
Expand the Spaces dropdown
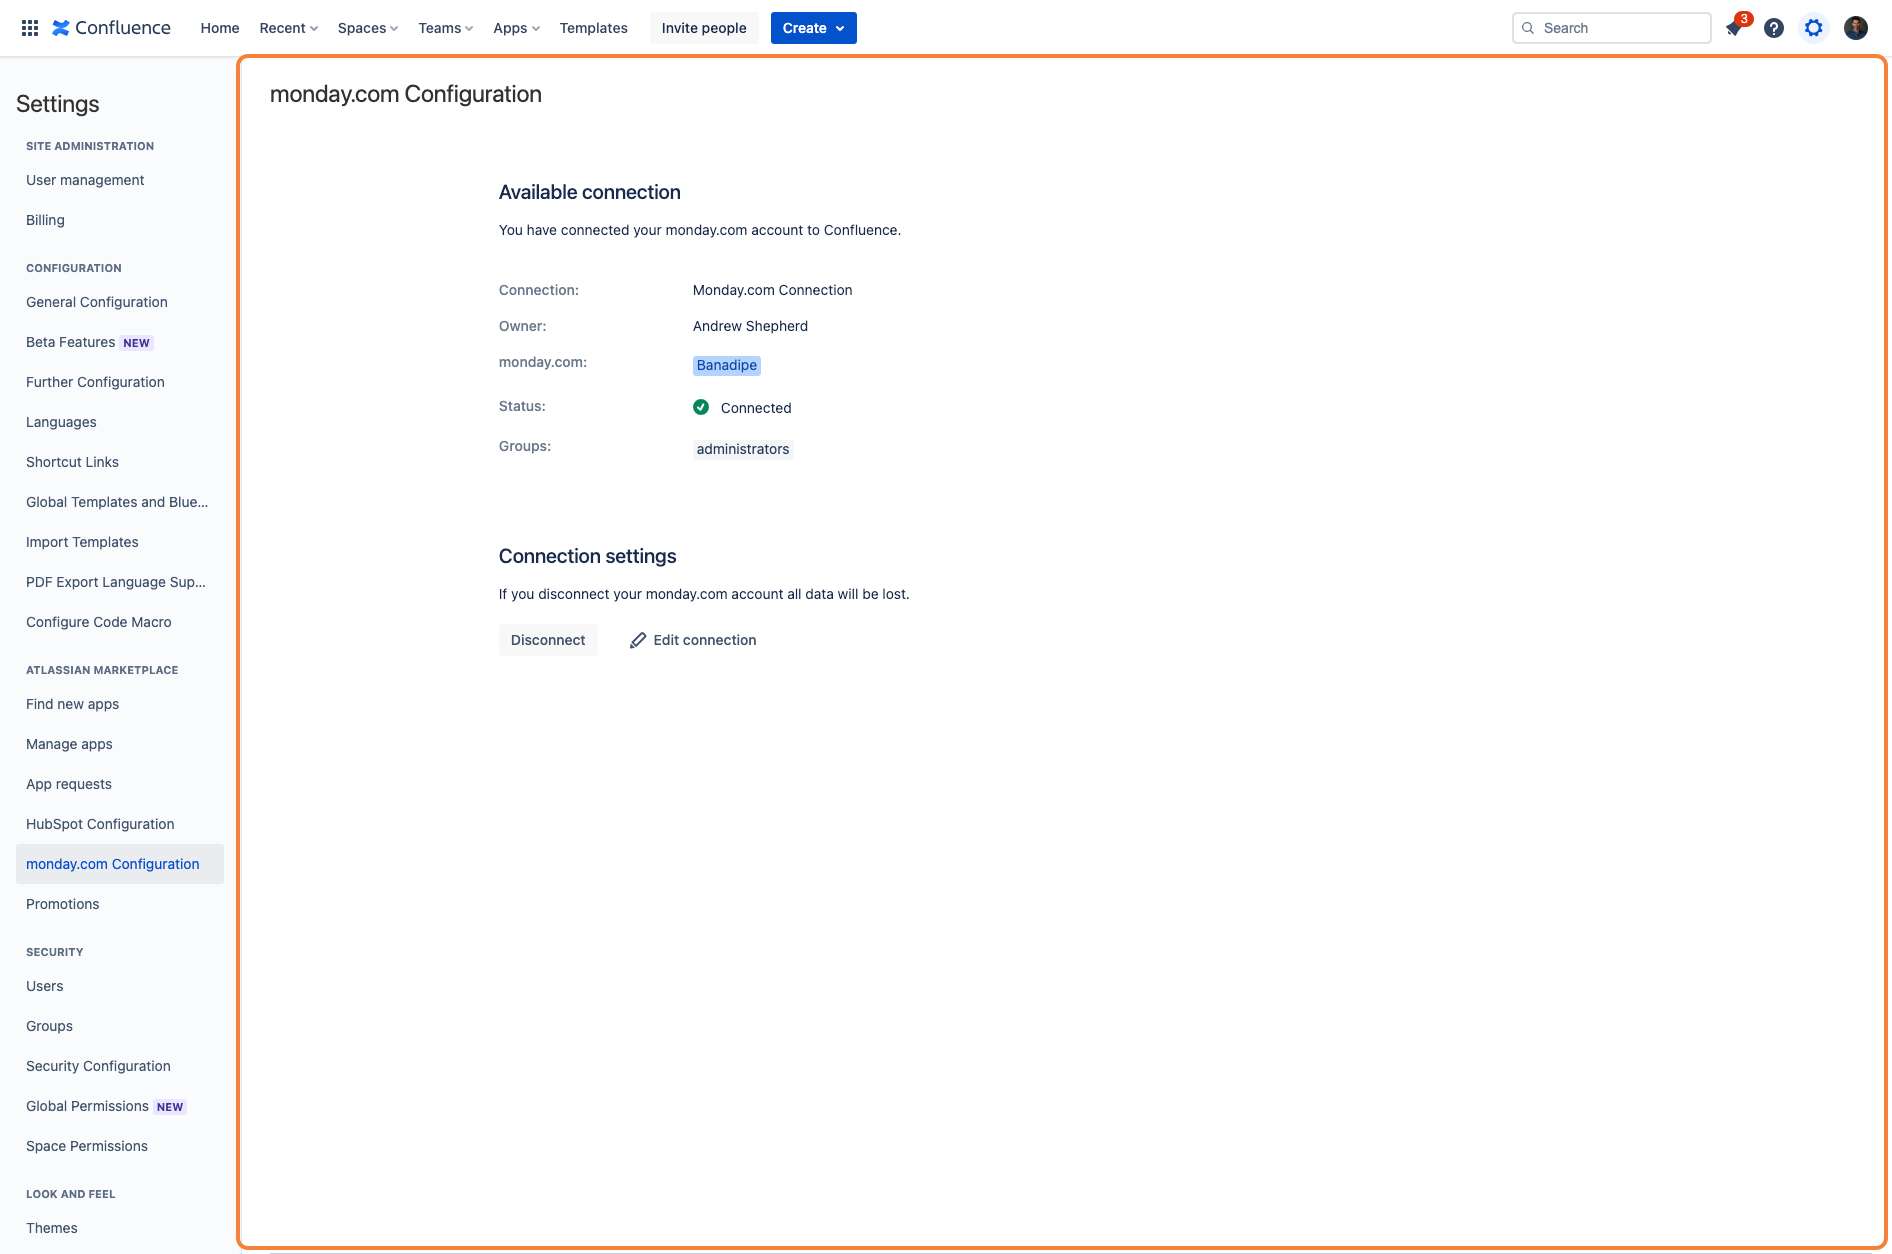pos(367,28)
